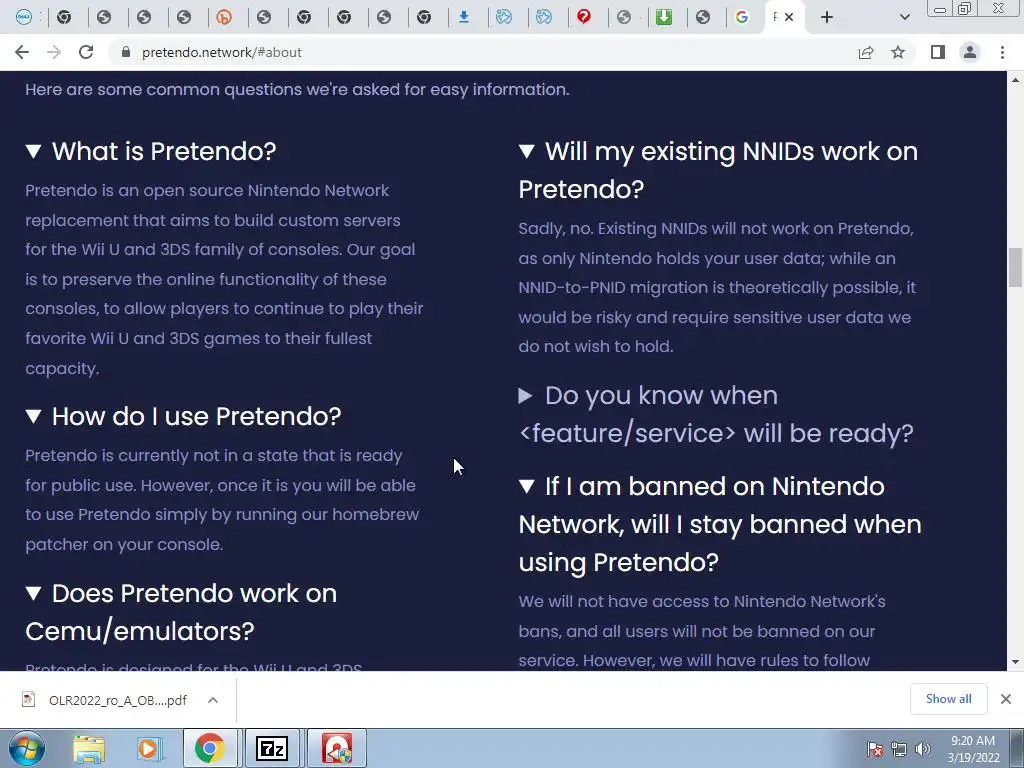Click 'Here are some common questions' text
The height and width of the screenshot is (768, 1024).
[x=297, y=89]
